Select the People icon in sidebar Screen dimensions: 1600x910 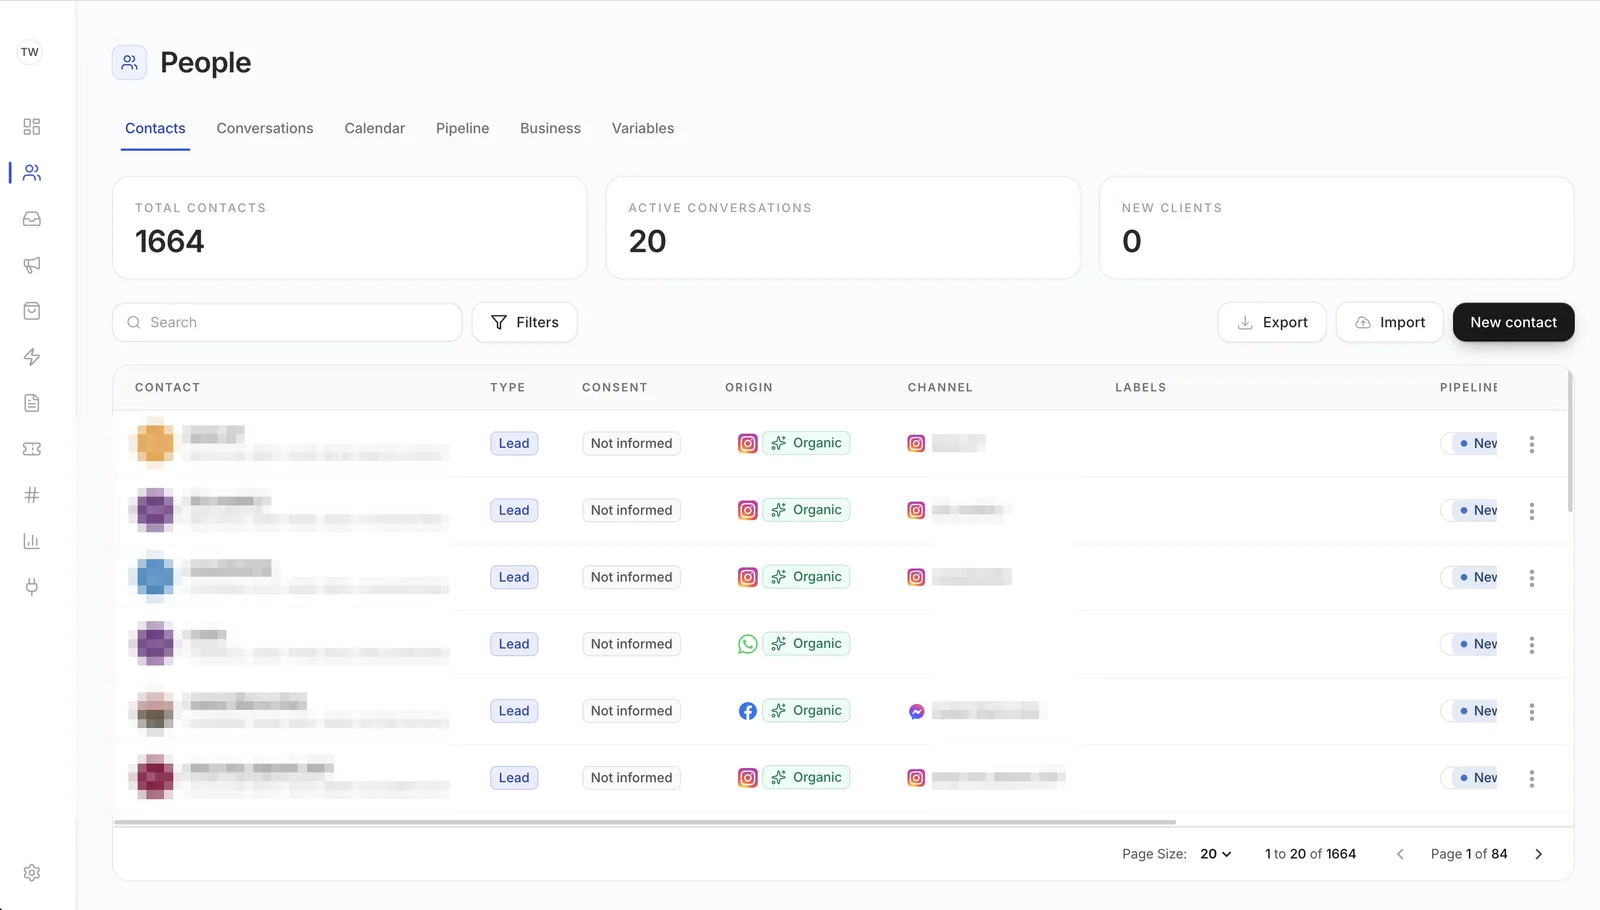click(x=32, y=173)
